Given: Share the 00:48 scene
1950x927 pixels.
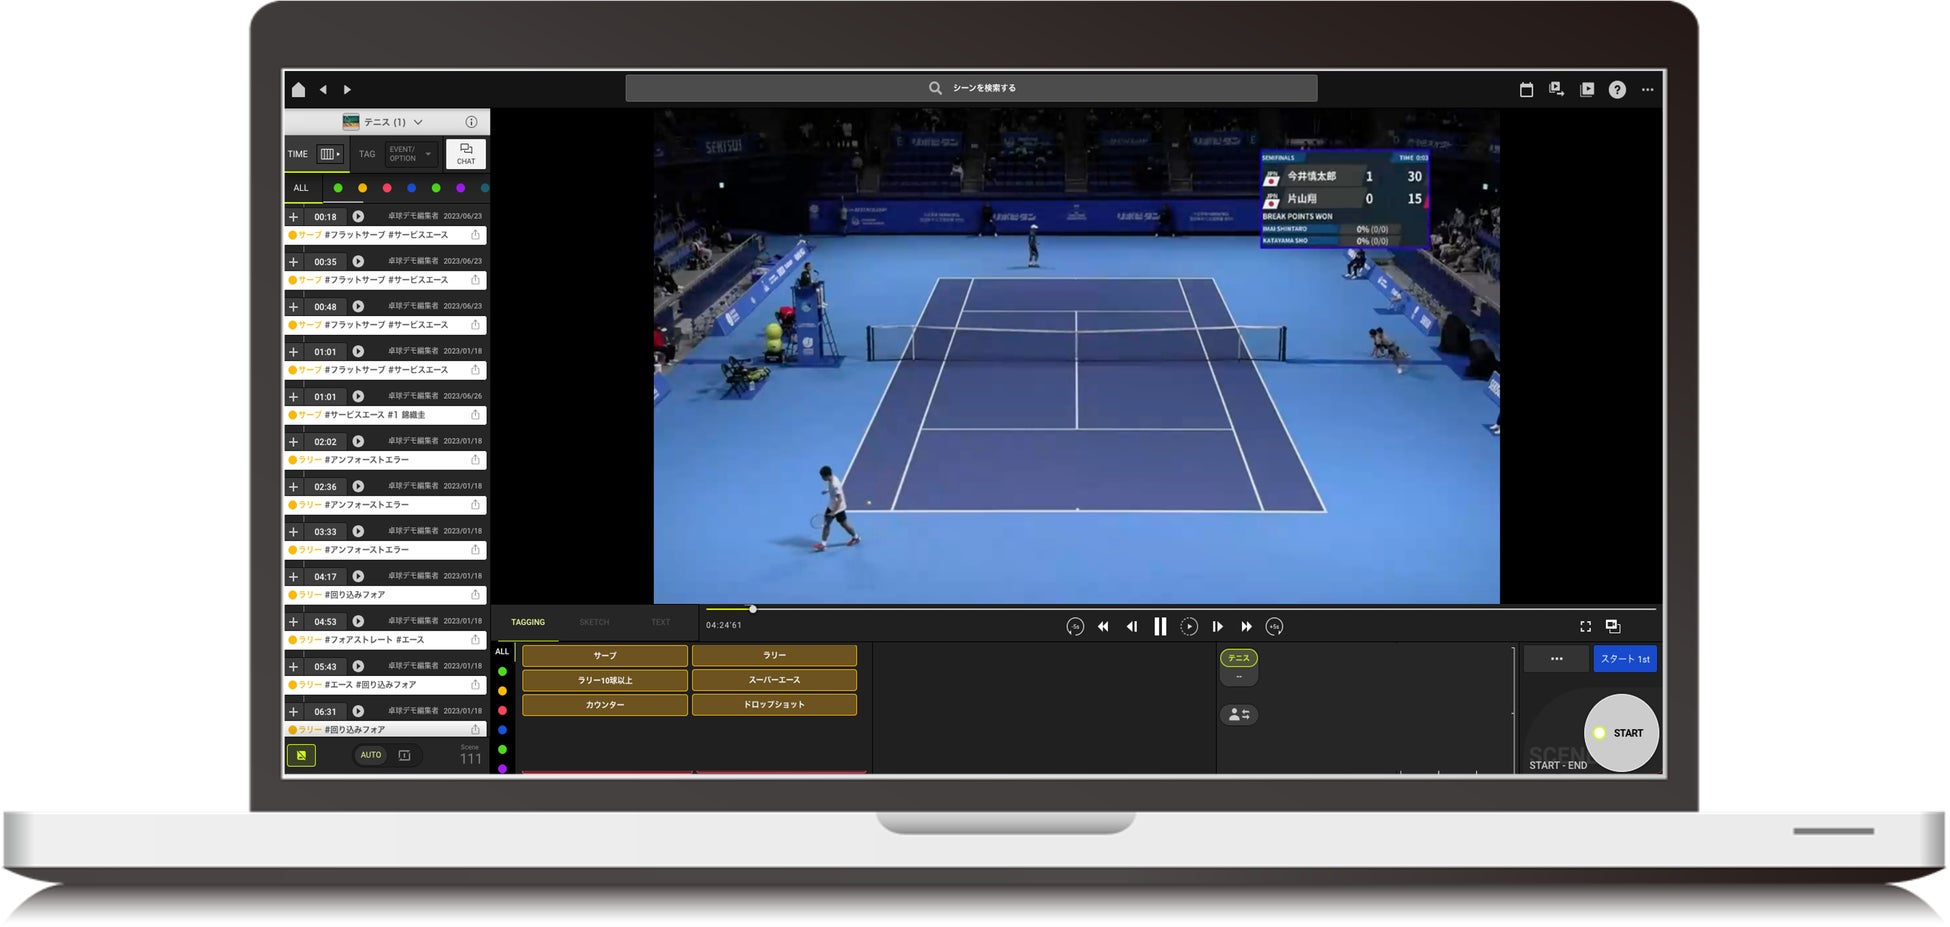Looking at the screenshot, I should tap(475, 325).
